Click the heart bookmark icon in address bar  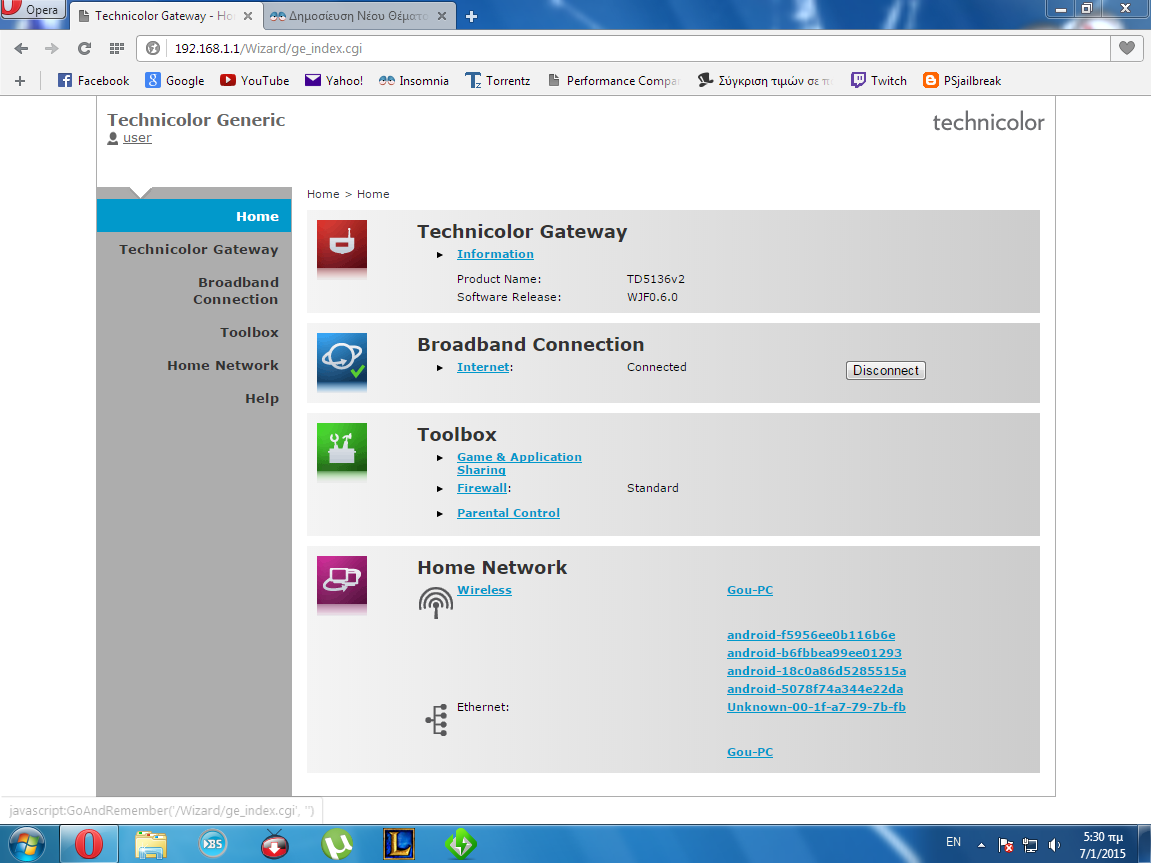tap(1127, 48)
